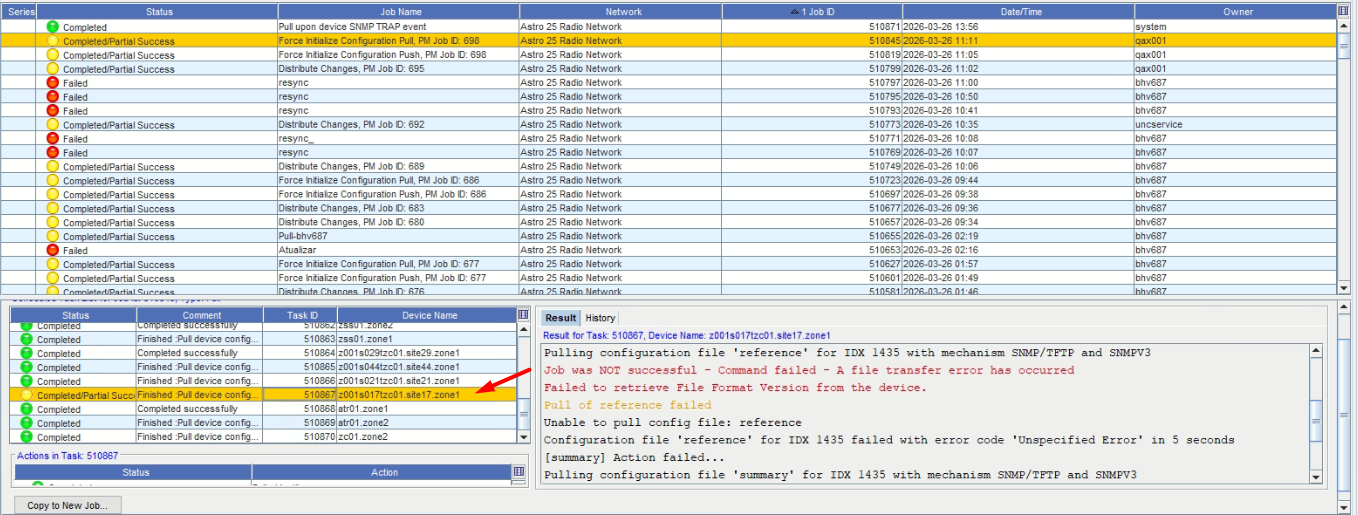This screenshot has height=515, width=1358.
Task: Click yellow partial success icon of task 510867
Action: tap(27, 395)
